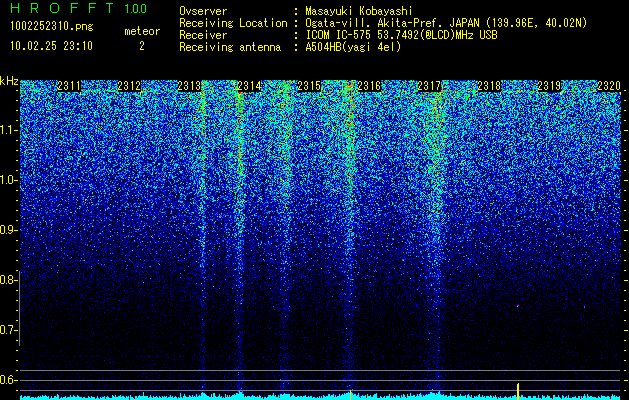The image size is (629, 400).
Task: Click the Receiving antenna field label
Action: click(x=230, y=47)
